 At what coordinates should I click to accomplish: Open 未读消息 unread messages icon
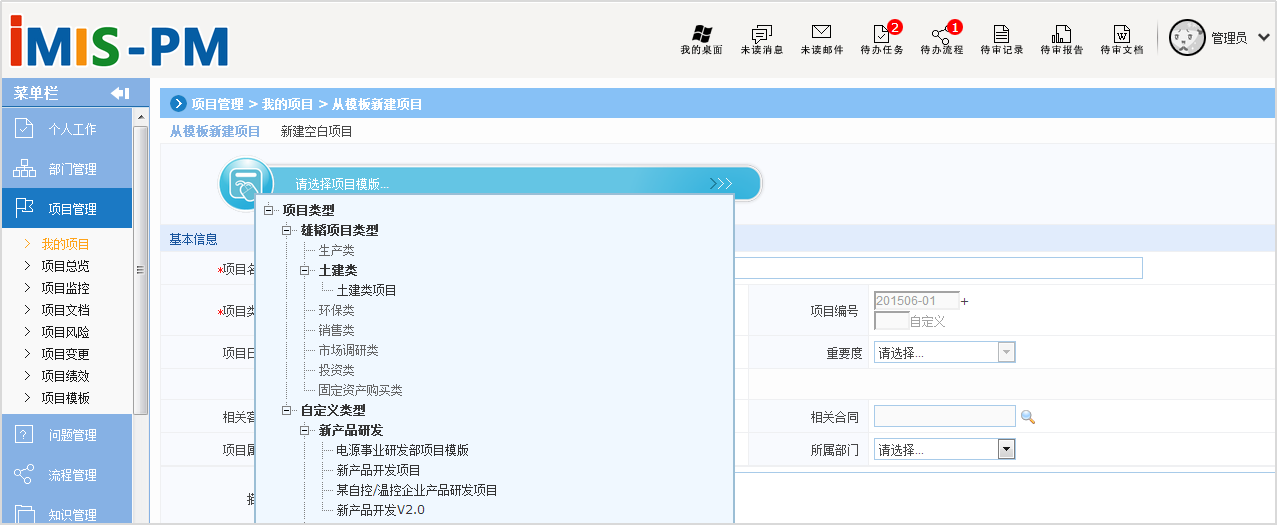click(x=761, y=39)
